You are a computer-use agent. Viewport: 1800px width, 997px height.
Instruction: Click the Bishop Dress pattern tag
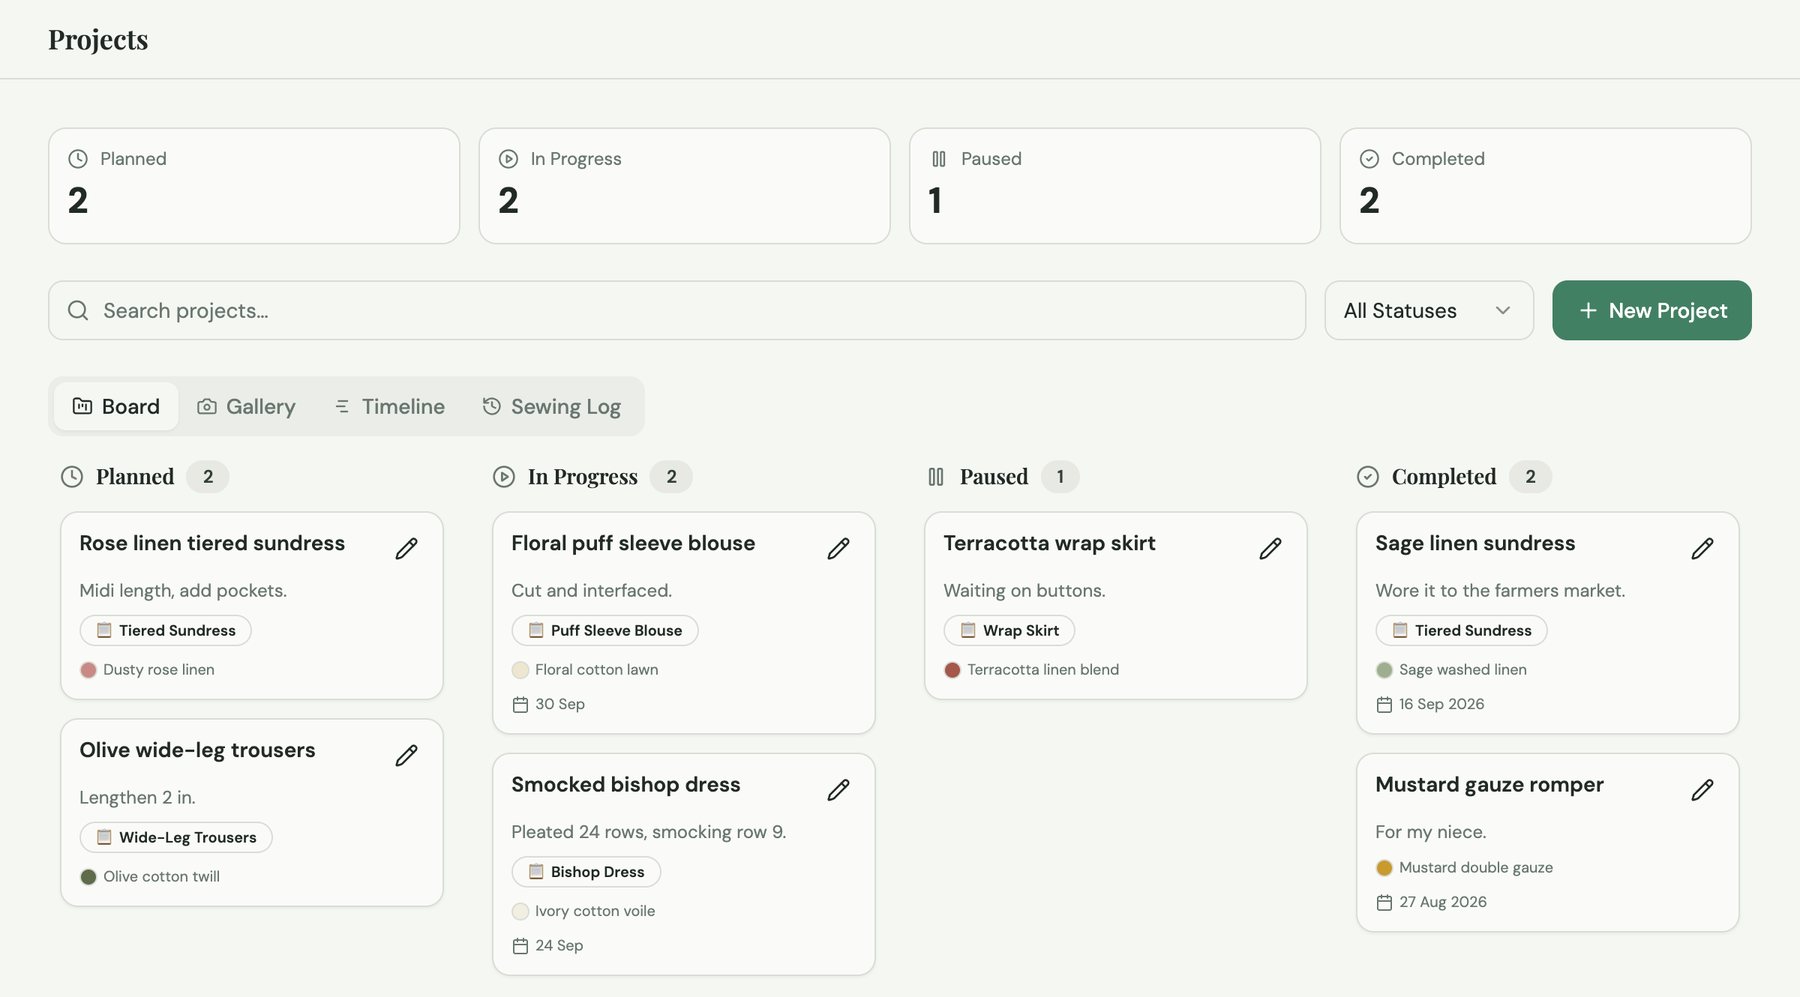(586, 872)
